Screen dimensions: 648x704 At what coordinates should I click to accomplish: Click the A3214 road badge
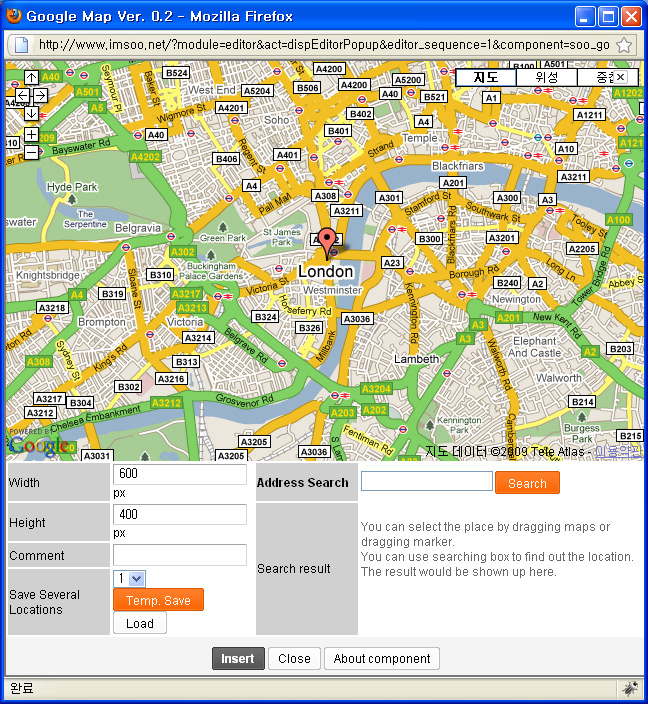[198, 338]
